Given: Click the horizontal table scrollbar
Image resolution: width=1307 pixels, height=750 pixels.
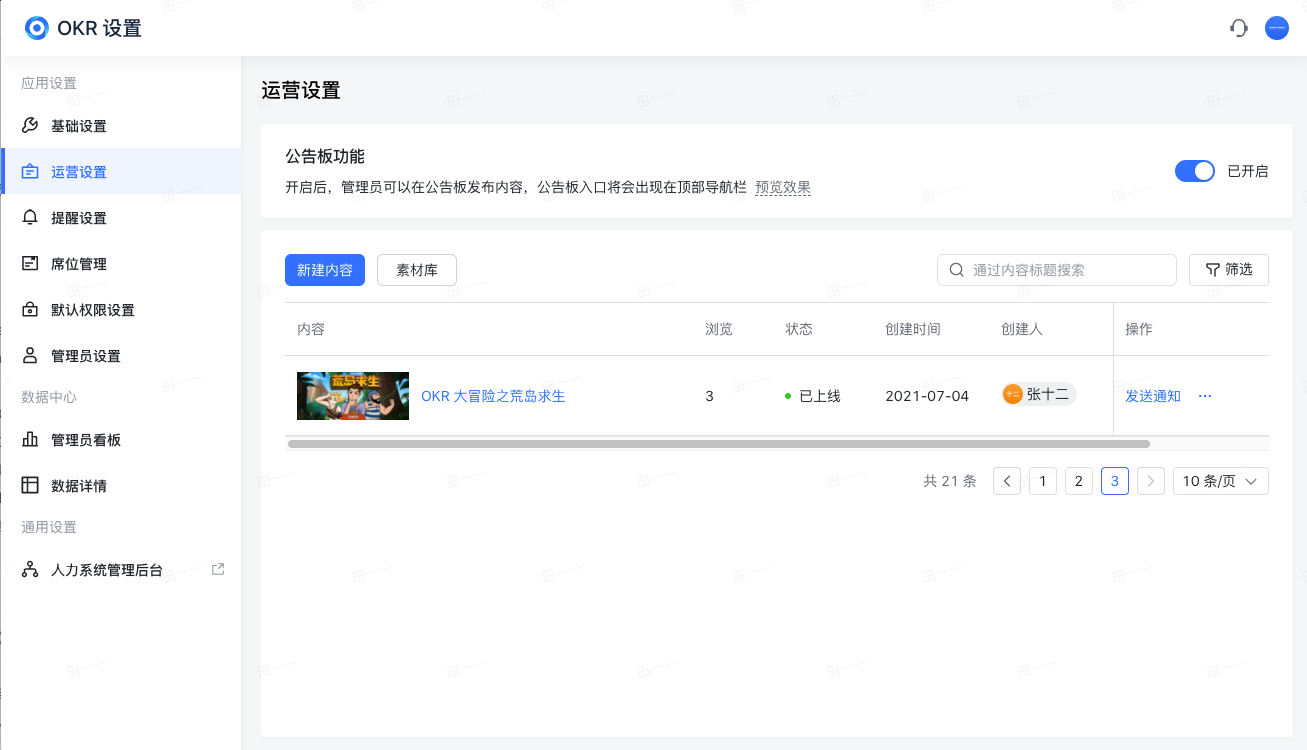Looking at the screenshot, I should coord(718,443).
